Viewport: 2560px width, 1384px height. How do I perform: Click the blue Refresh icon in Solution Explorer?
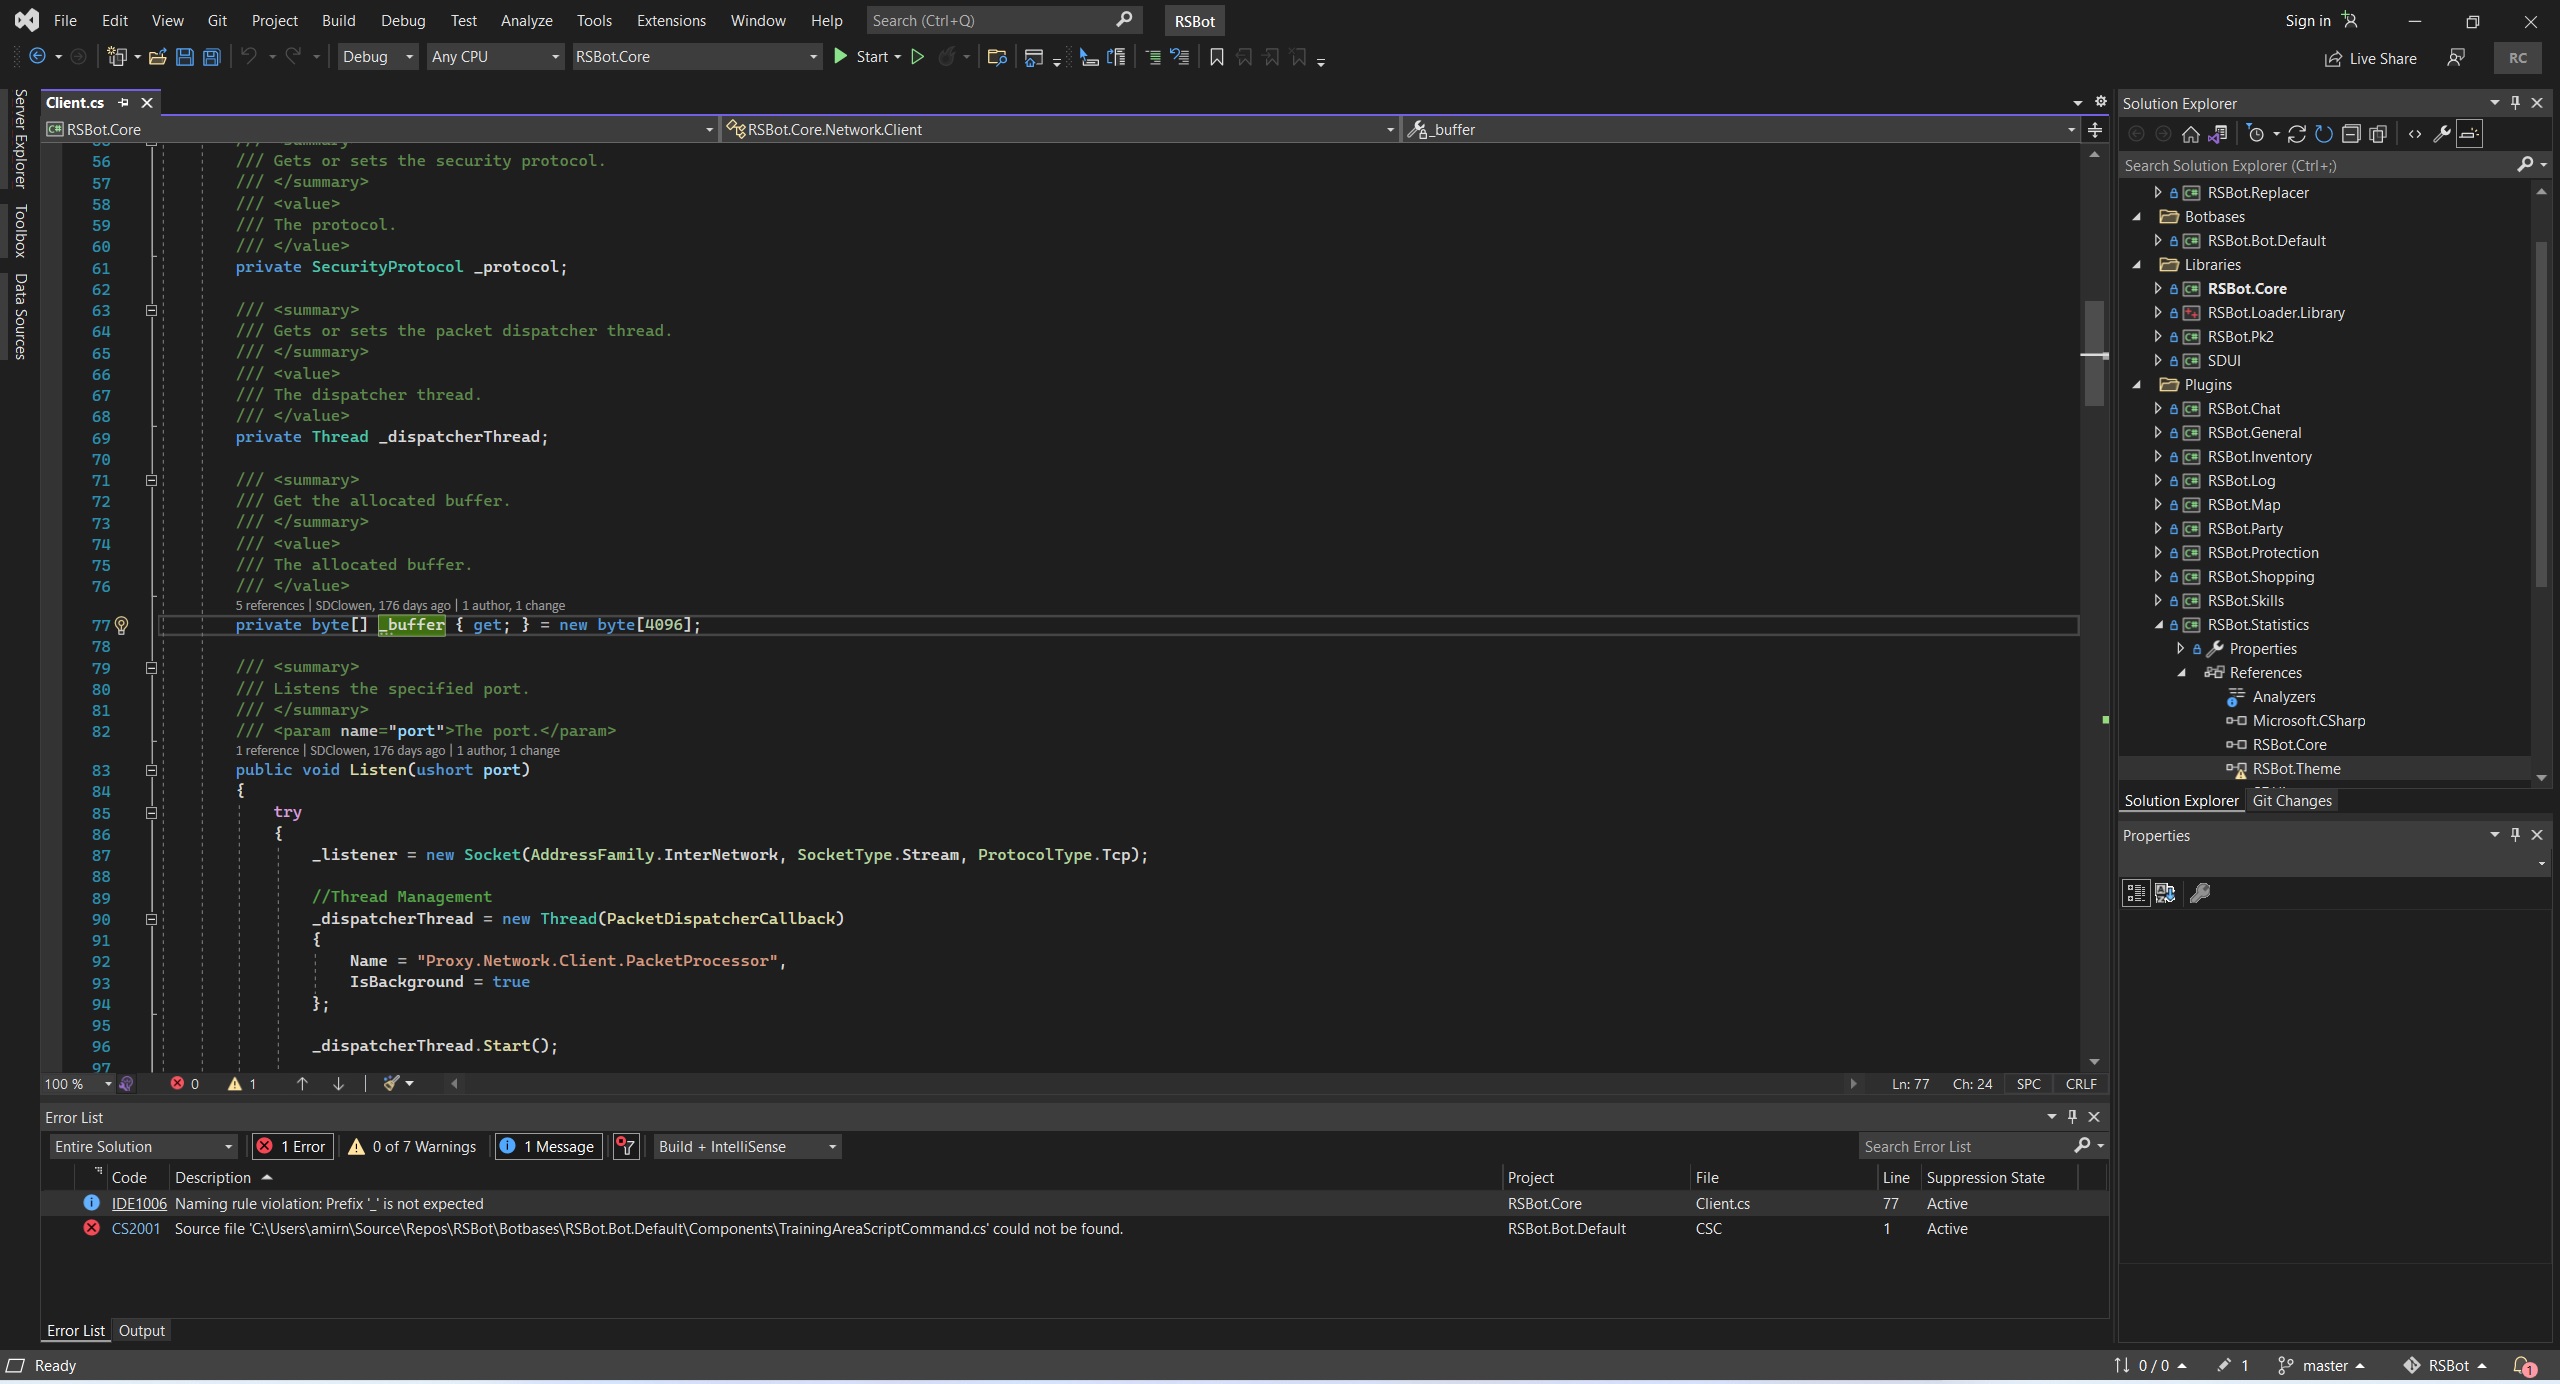[2323, 134]
